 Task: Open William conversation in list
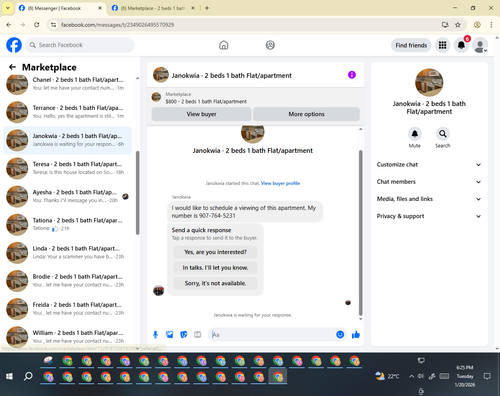coord(67,337)
